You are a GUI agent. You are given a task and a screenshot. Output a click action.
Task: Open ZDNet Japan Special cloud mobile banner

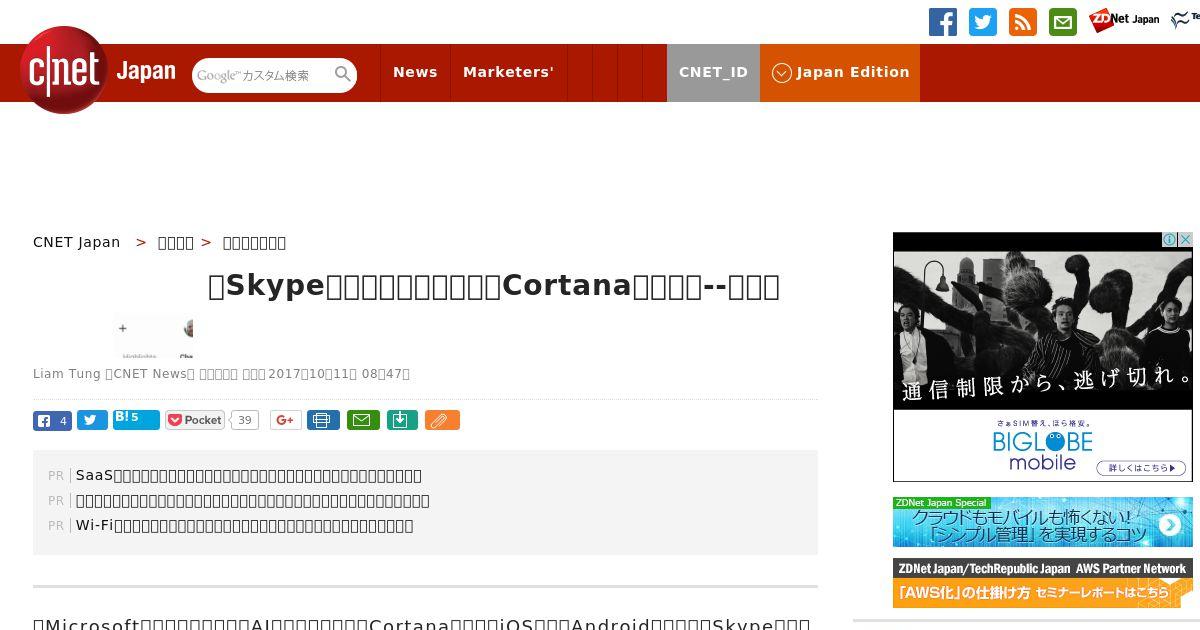click(x=1043, y=522)
